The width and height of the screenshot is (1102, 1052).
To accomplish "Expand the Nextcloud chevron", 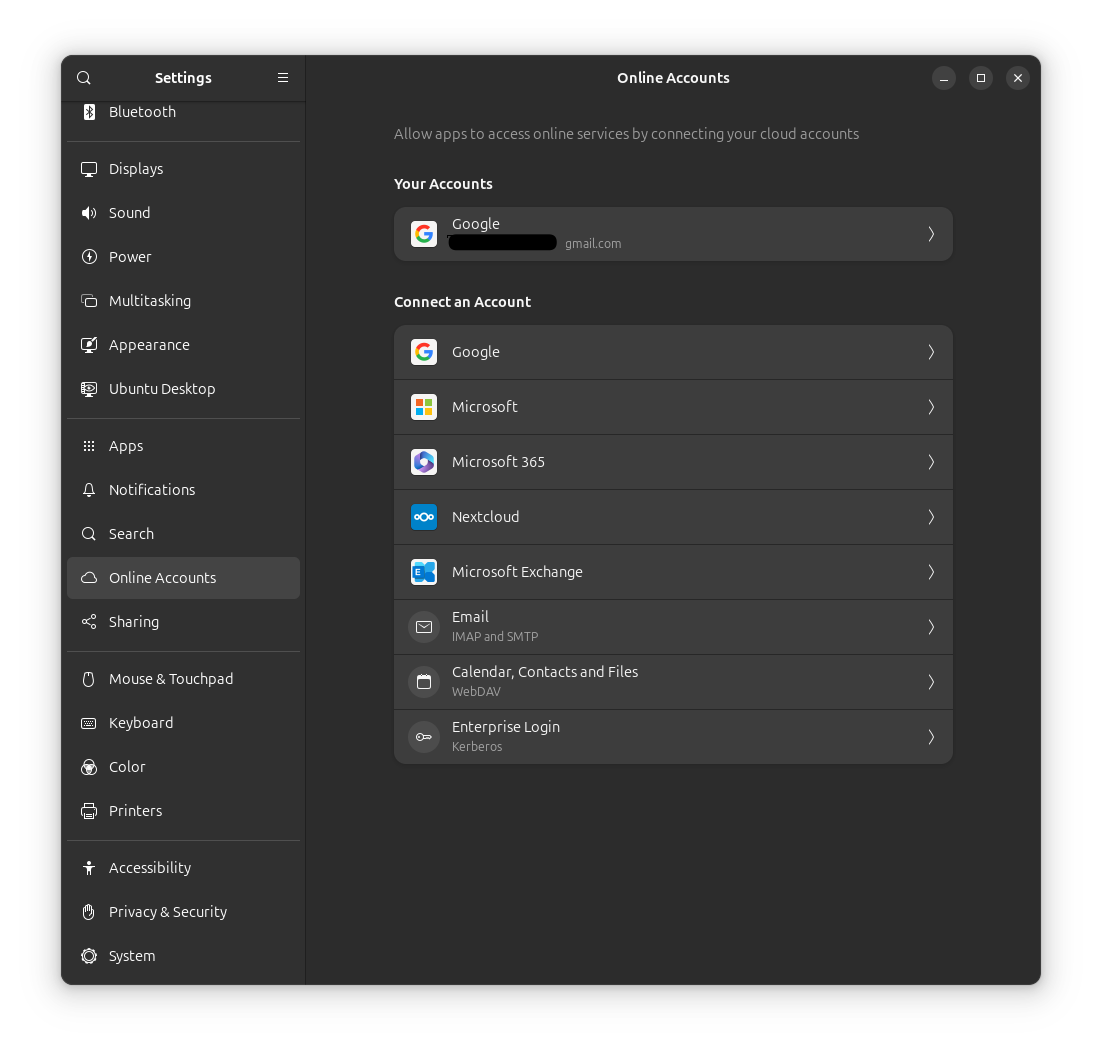I will coord(931,517).
